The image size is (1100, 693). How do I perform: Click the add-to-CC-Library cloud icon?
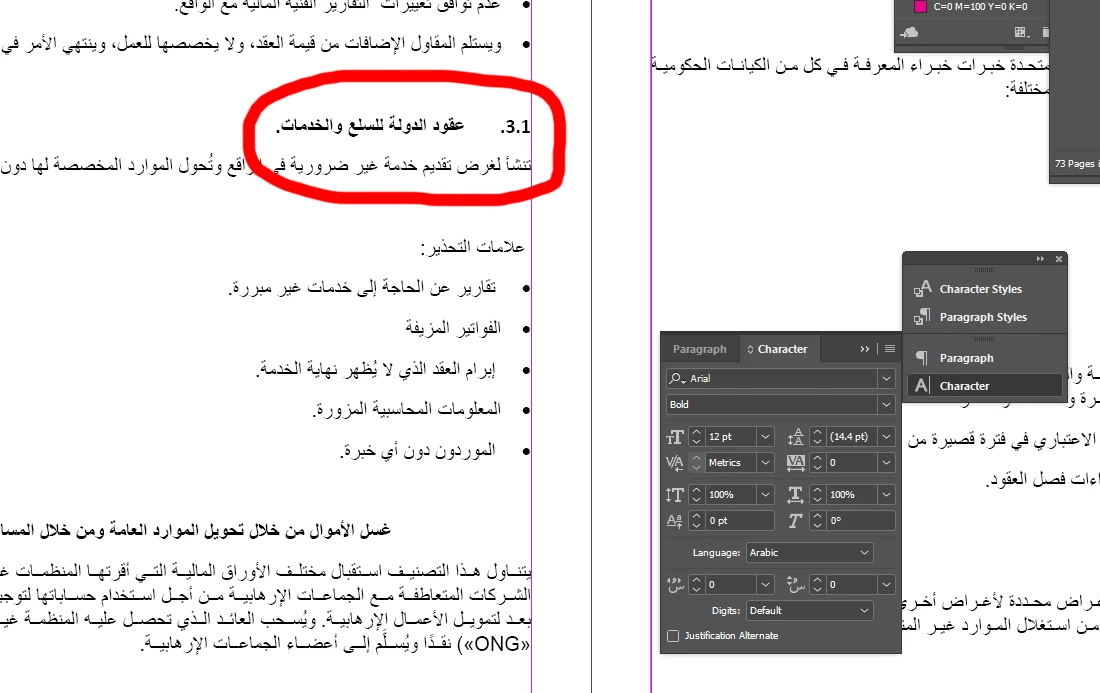(x=909, y=32)
